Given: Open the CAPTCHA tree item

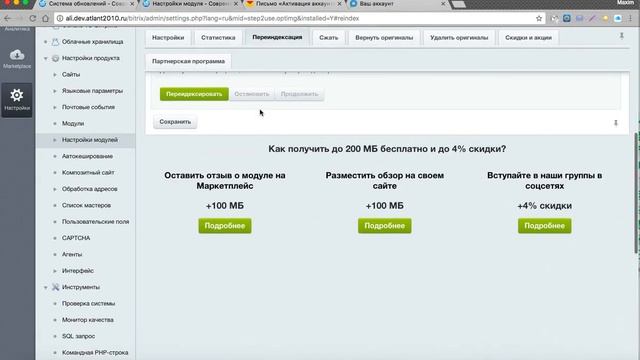Looking at the screenshot, I should coord(76,238).
